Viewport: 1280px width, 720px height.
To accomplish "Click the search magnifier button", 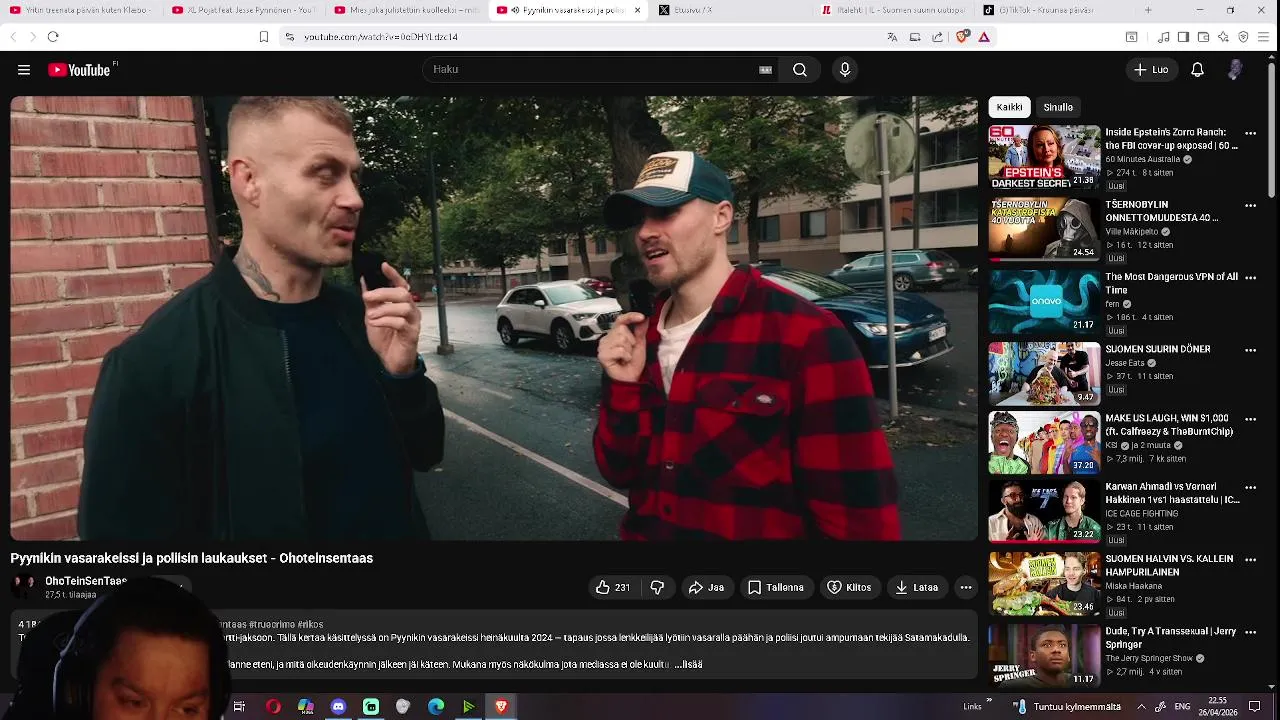I will click(800, 70).
